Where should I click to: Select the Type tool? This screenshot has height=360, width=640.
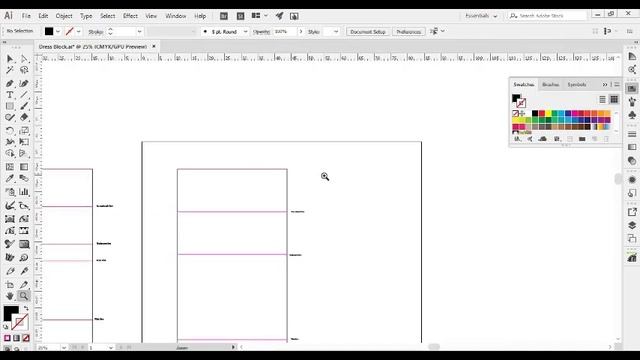tap(10, 95)
